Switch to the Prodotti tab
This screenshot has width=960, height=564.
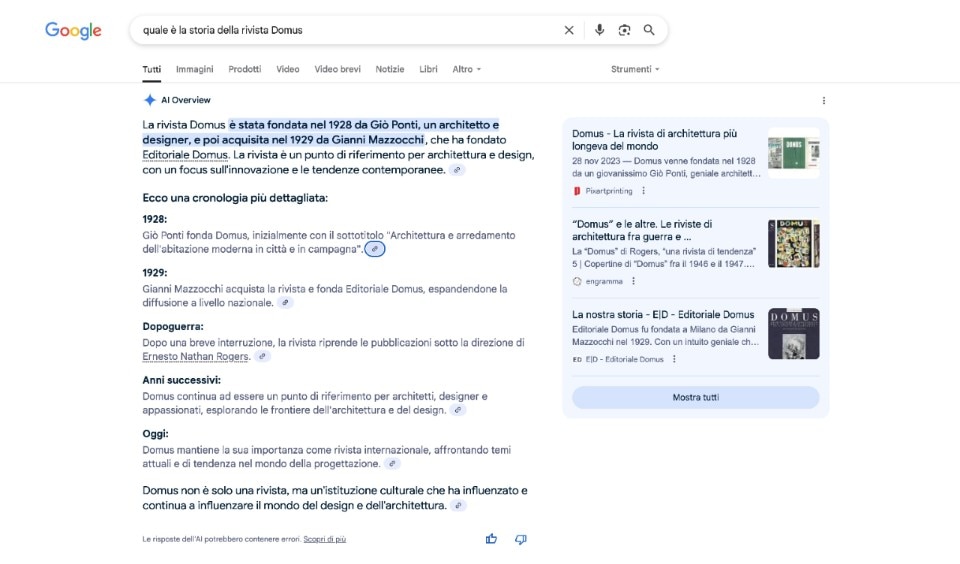click(245, 69)
